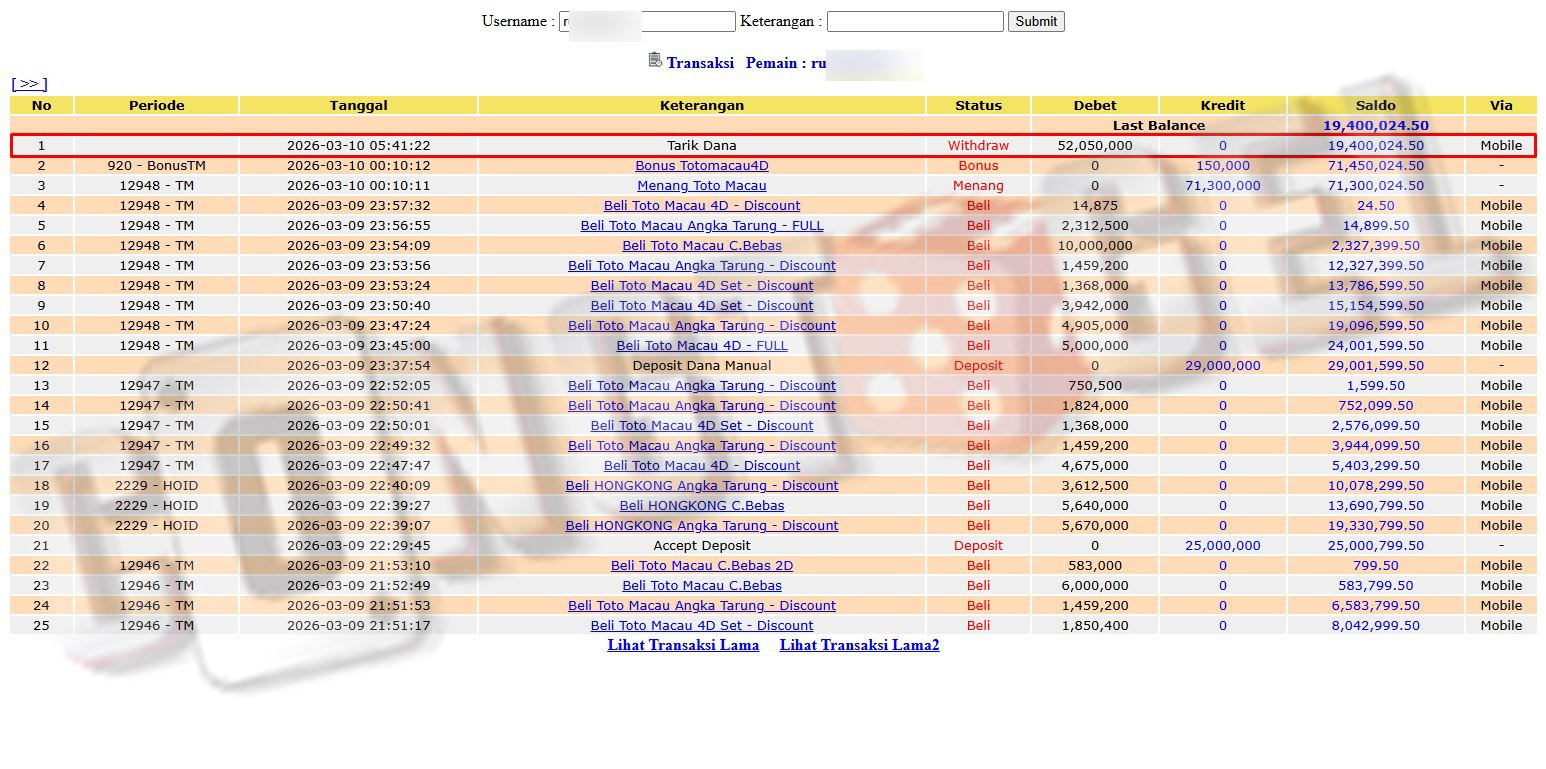Click Beli Toto Macau 4D - FULL link
1546x769 pixels.
pos(701,346)
